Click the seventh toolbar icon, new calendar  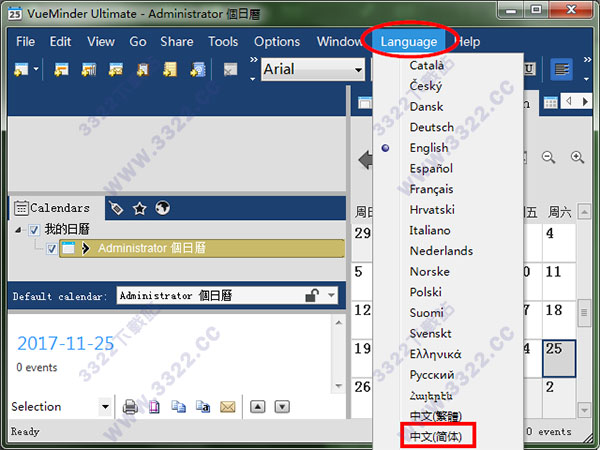198,70
